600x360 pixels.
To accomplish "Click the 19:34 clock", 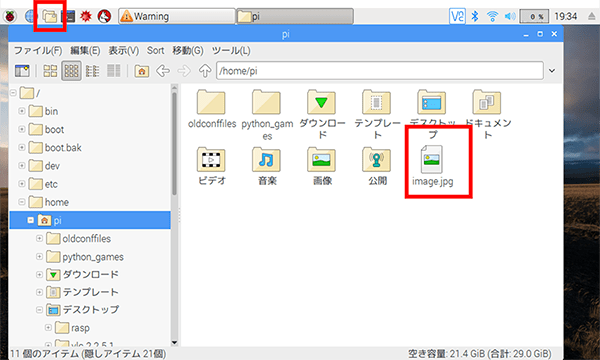I will pyautogui.click(x=566, y=16).
